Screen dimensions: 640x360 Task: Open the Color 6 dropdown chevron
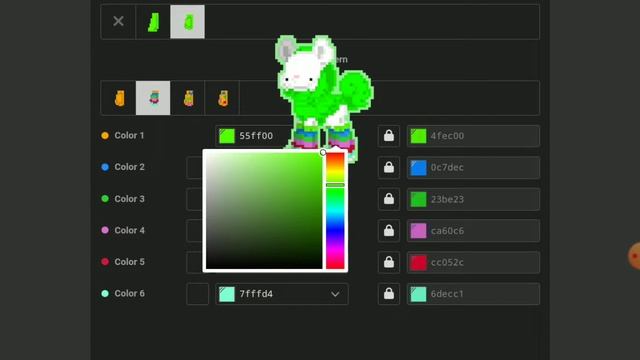[335, 294]
